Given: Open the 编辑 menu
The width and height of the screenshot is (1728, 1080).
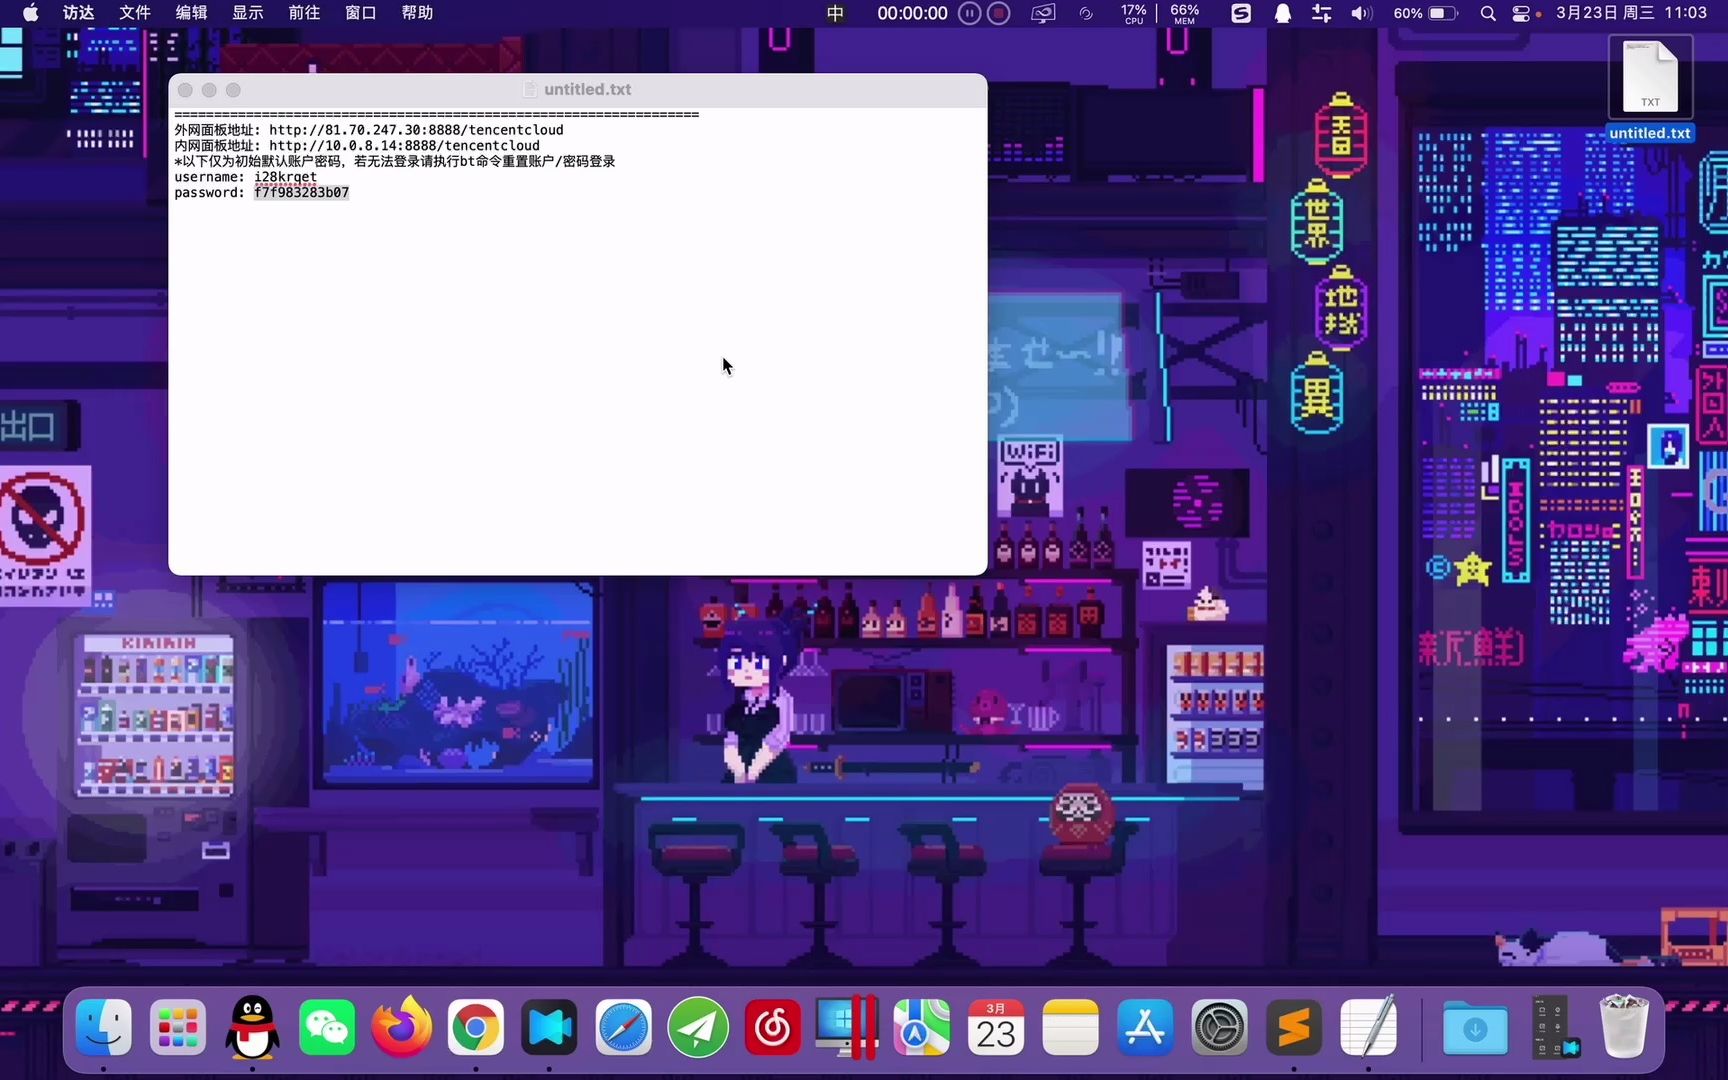Looking at the screenshot, I should click(191, 13).
